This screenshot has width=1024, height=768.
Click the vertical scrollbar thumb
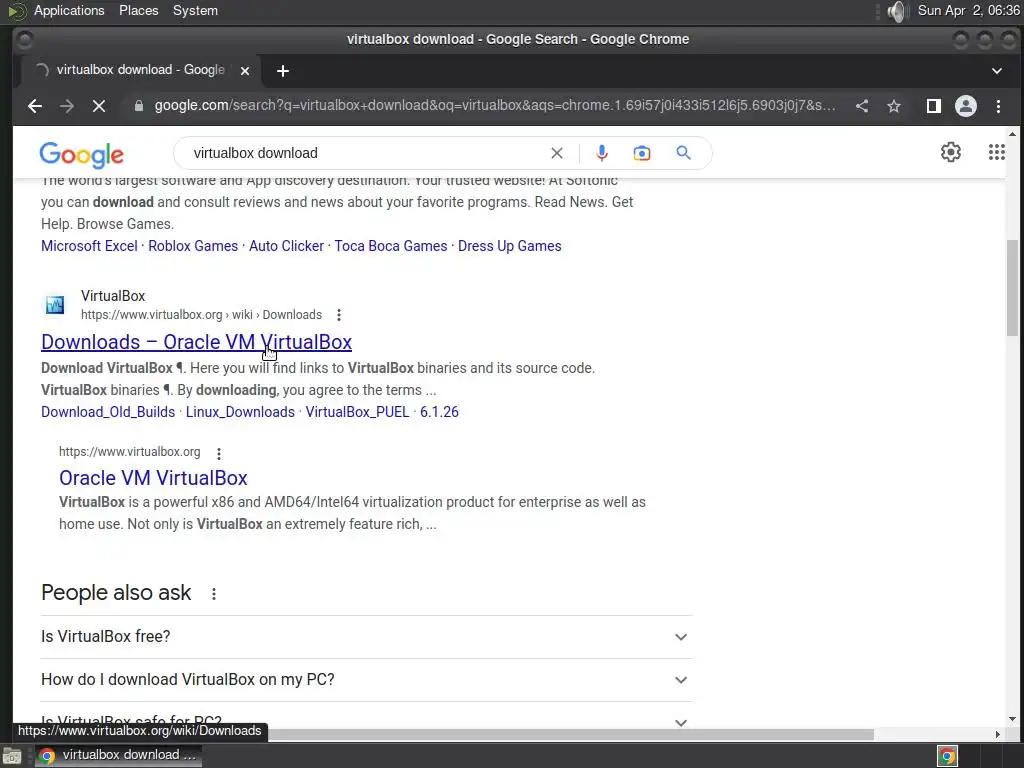click(x=1012, y=288)
